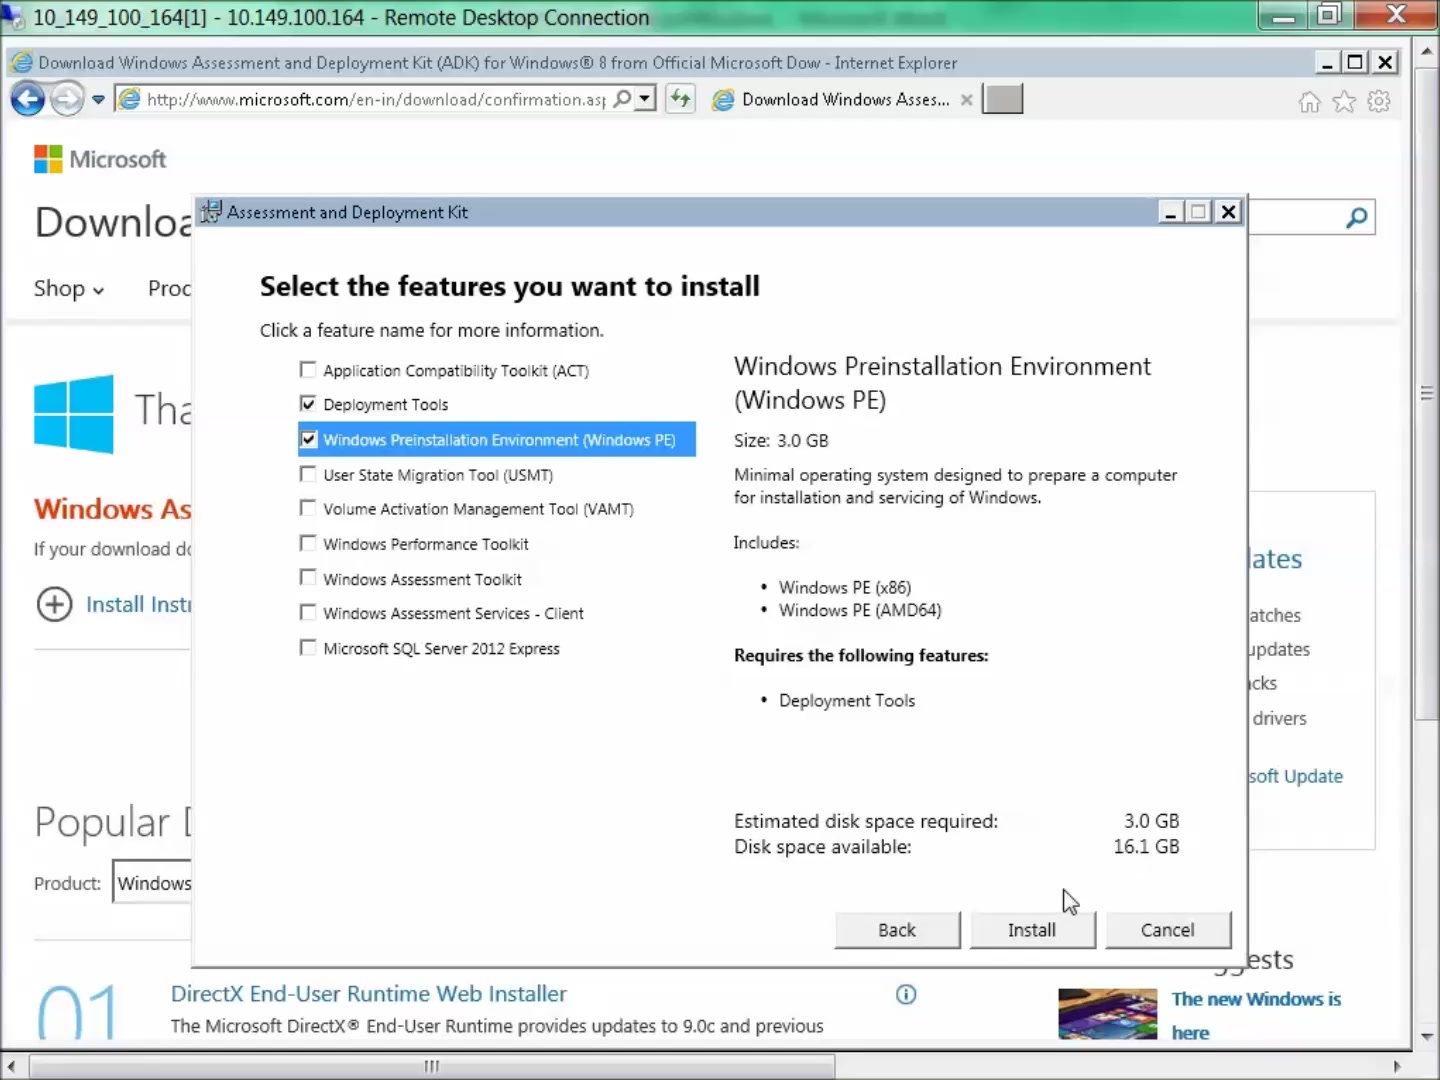The height and width of the screenshot is (1080, 1440).
Task: Click the Product field showing Windows
Action: pyautogui.click(x=152, y=882)
